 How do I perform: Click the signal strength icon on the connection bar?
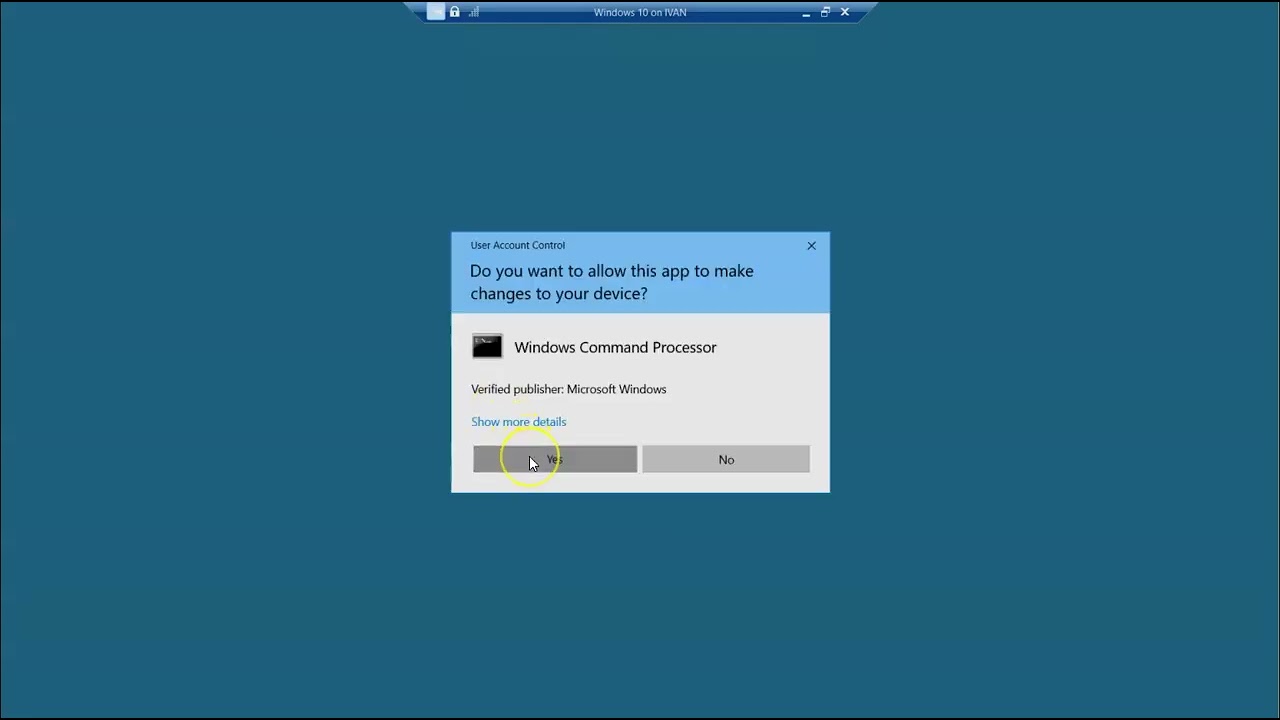[x=474, y=12]
